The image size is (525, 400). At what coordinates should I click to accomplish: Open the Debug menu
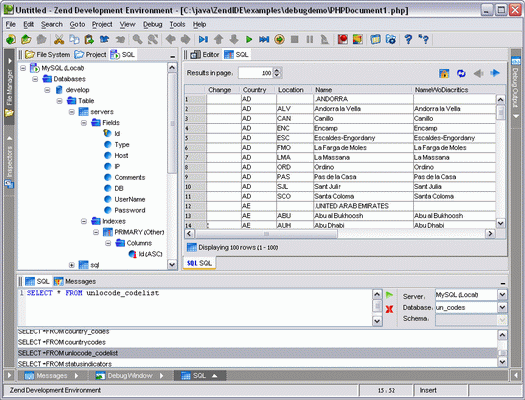[x=153, y=24]
